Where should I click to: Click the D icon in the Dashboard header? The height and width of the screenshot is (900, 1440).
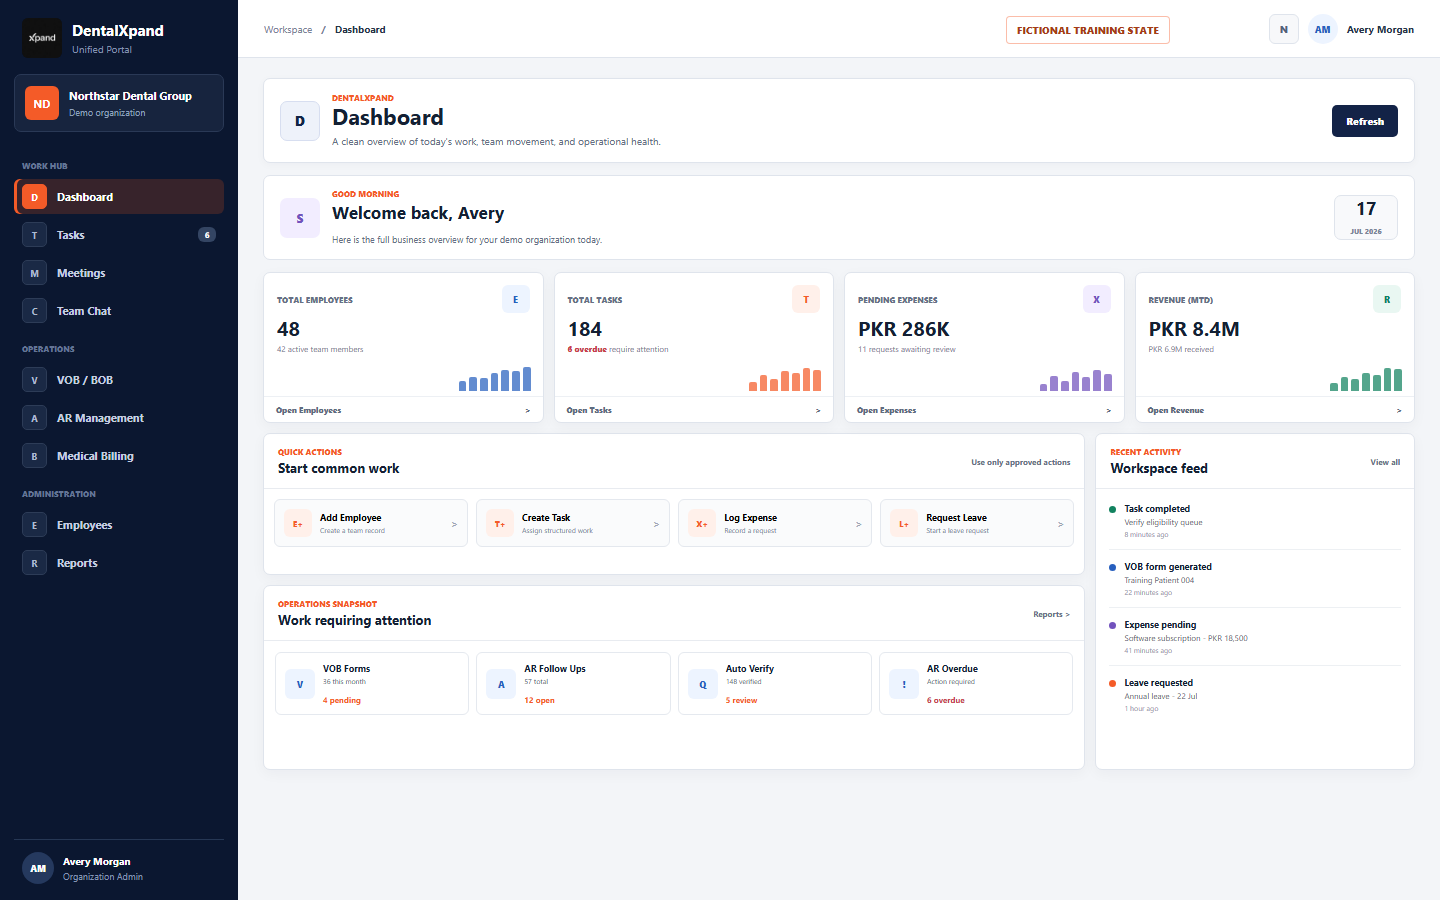pos(300,121)
